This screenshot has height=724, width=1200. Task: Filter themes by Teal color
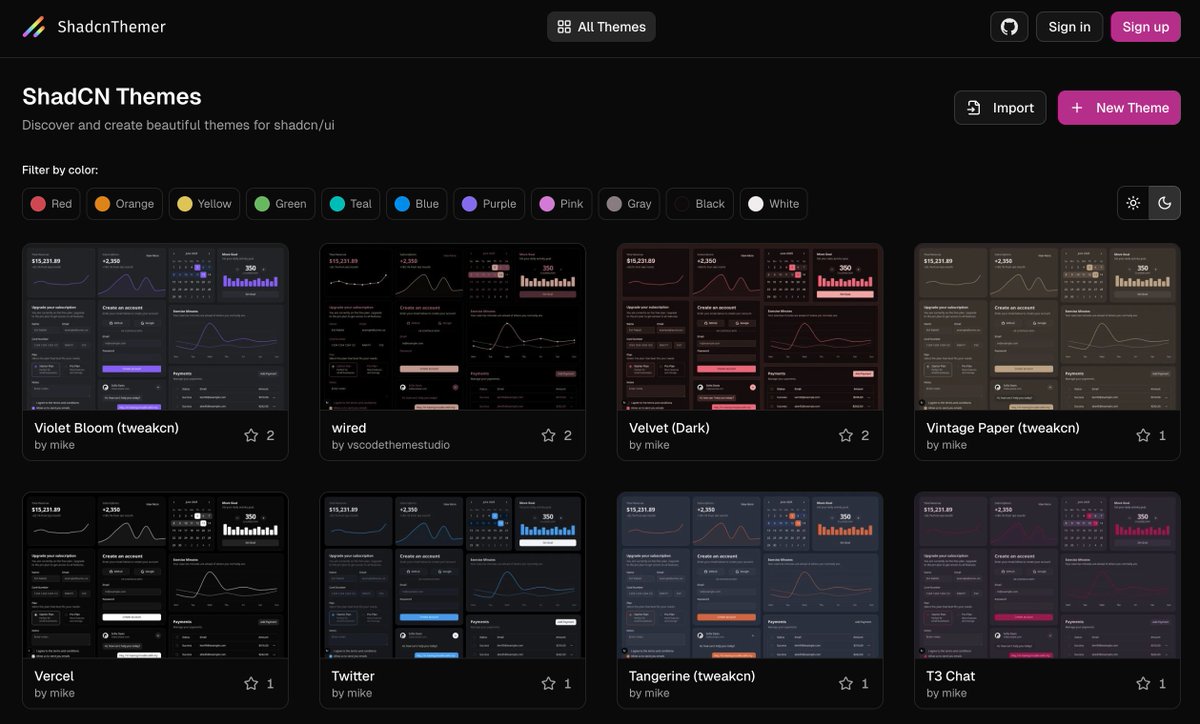(x=351, y=204)
